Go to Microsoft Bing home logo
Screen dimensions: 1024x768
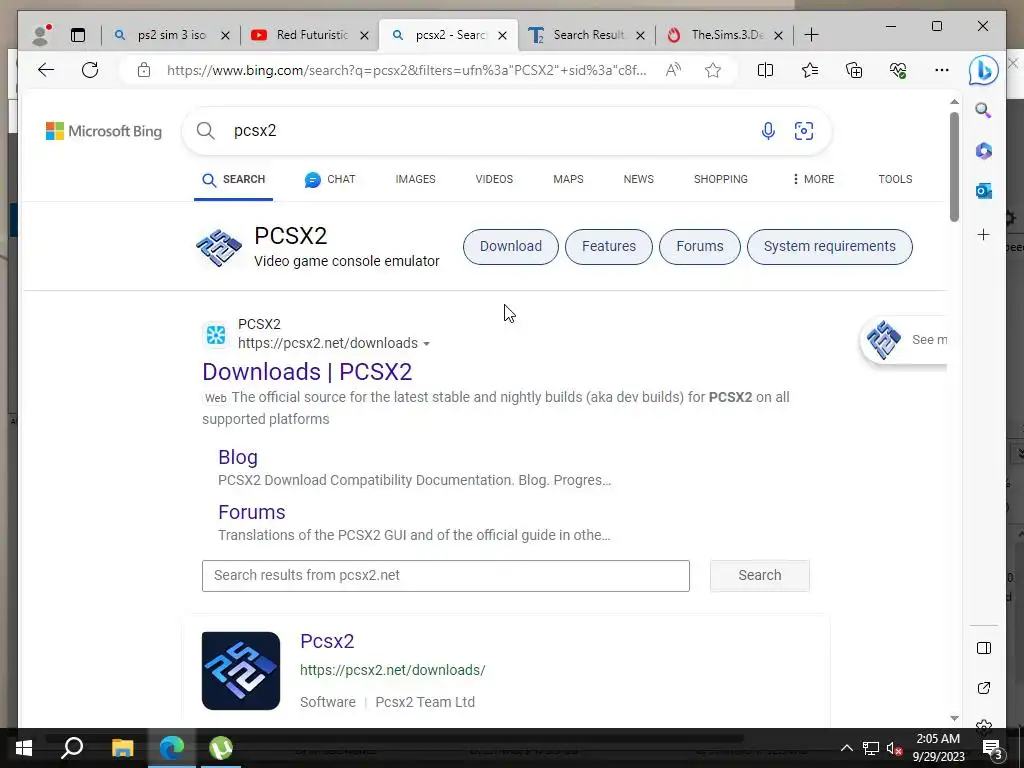click(x=104, y=131)
